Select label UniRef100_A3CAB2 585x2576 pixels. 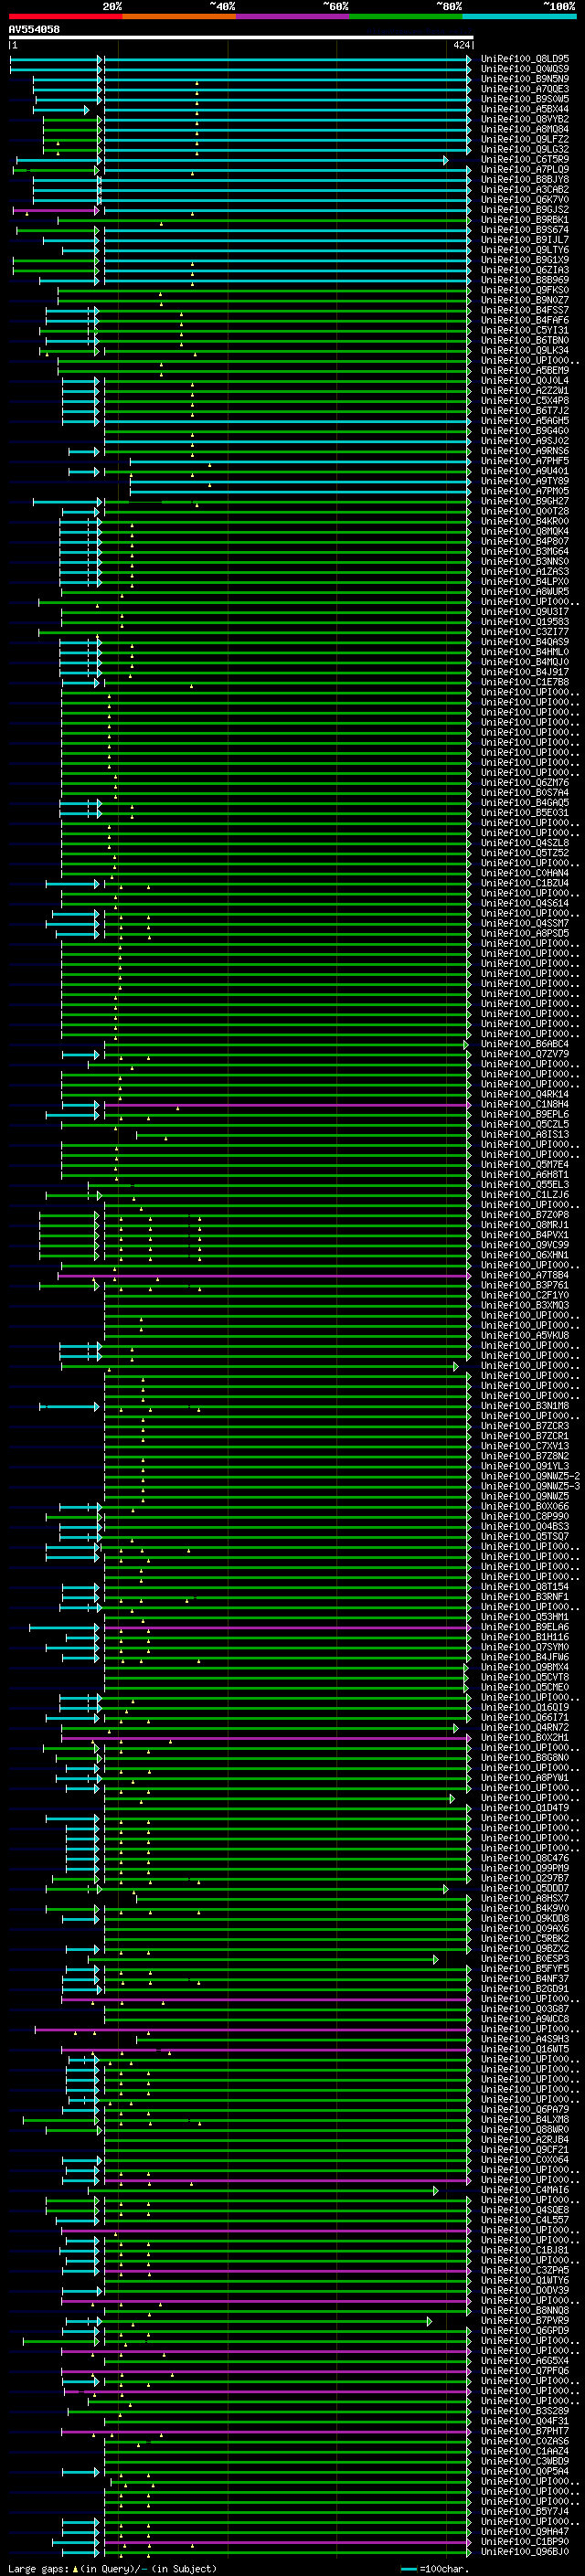pos(524,190)
